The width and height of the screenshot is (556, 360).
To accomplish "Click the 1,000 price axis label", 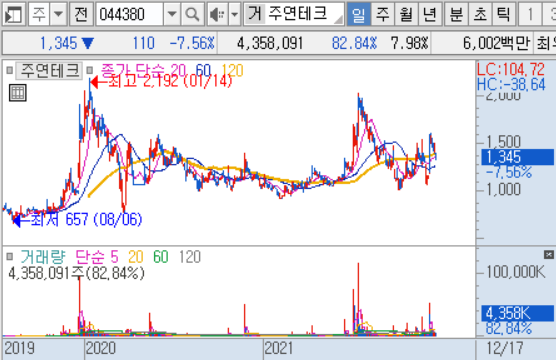I will tap(504, 189).
